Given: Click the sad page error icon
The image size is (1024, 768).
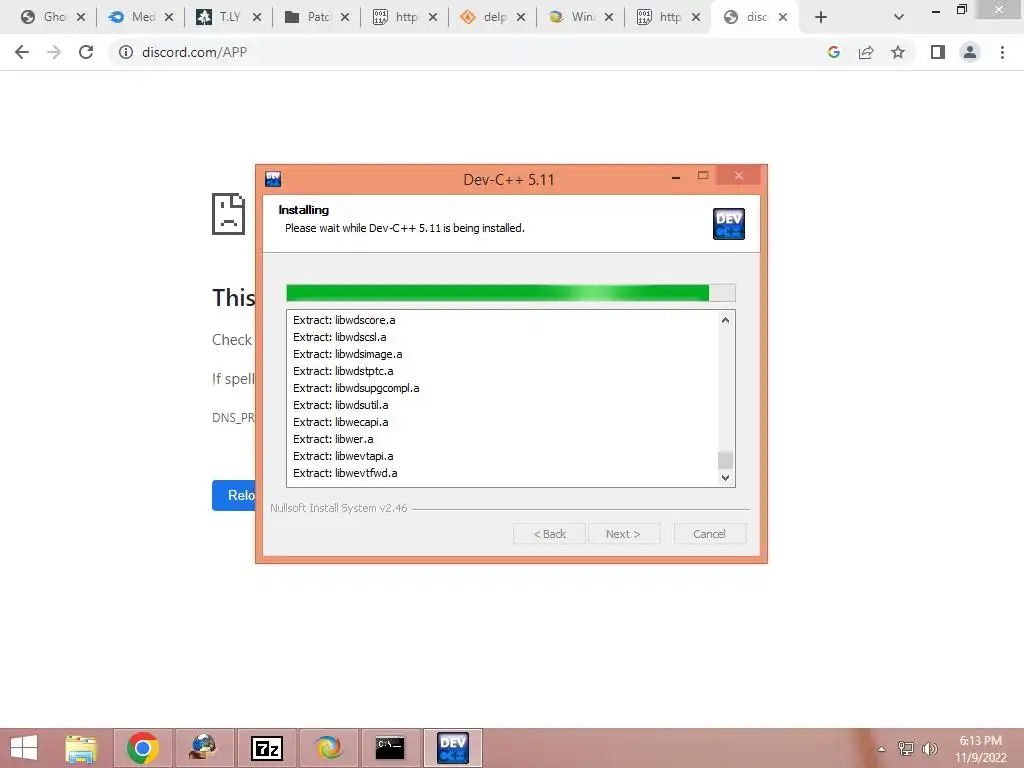Looking at the screenshot, I should pyautogui.click(x=229, y=214).
